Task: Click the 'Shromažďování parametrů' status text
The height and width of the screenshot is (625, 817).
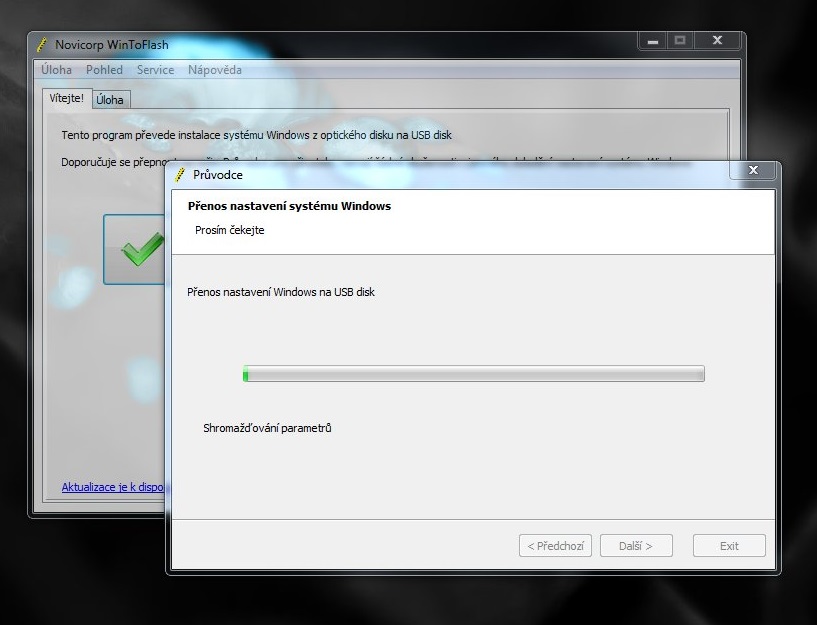Action: tap(267, 428)
